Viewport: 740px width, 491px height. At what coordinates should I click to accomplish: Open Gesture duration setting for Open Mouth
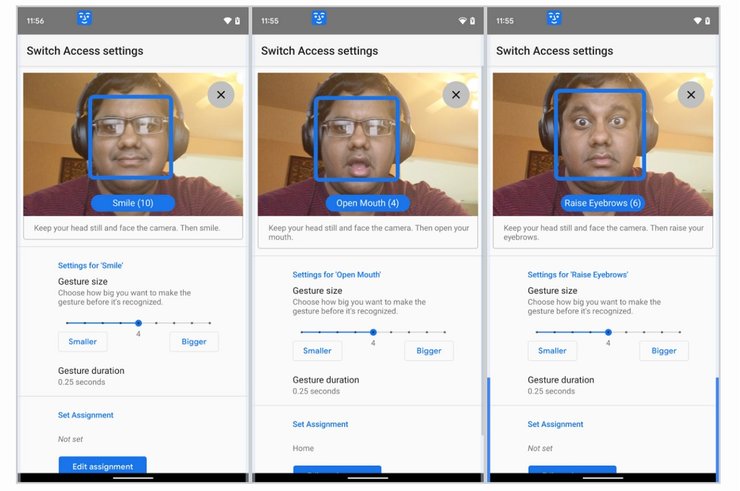tap(325, 385)
